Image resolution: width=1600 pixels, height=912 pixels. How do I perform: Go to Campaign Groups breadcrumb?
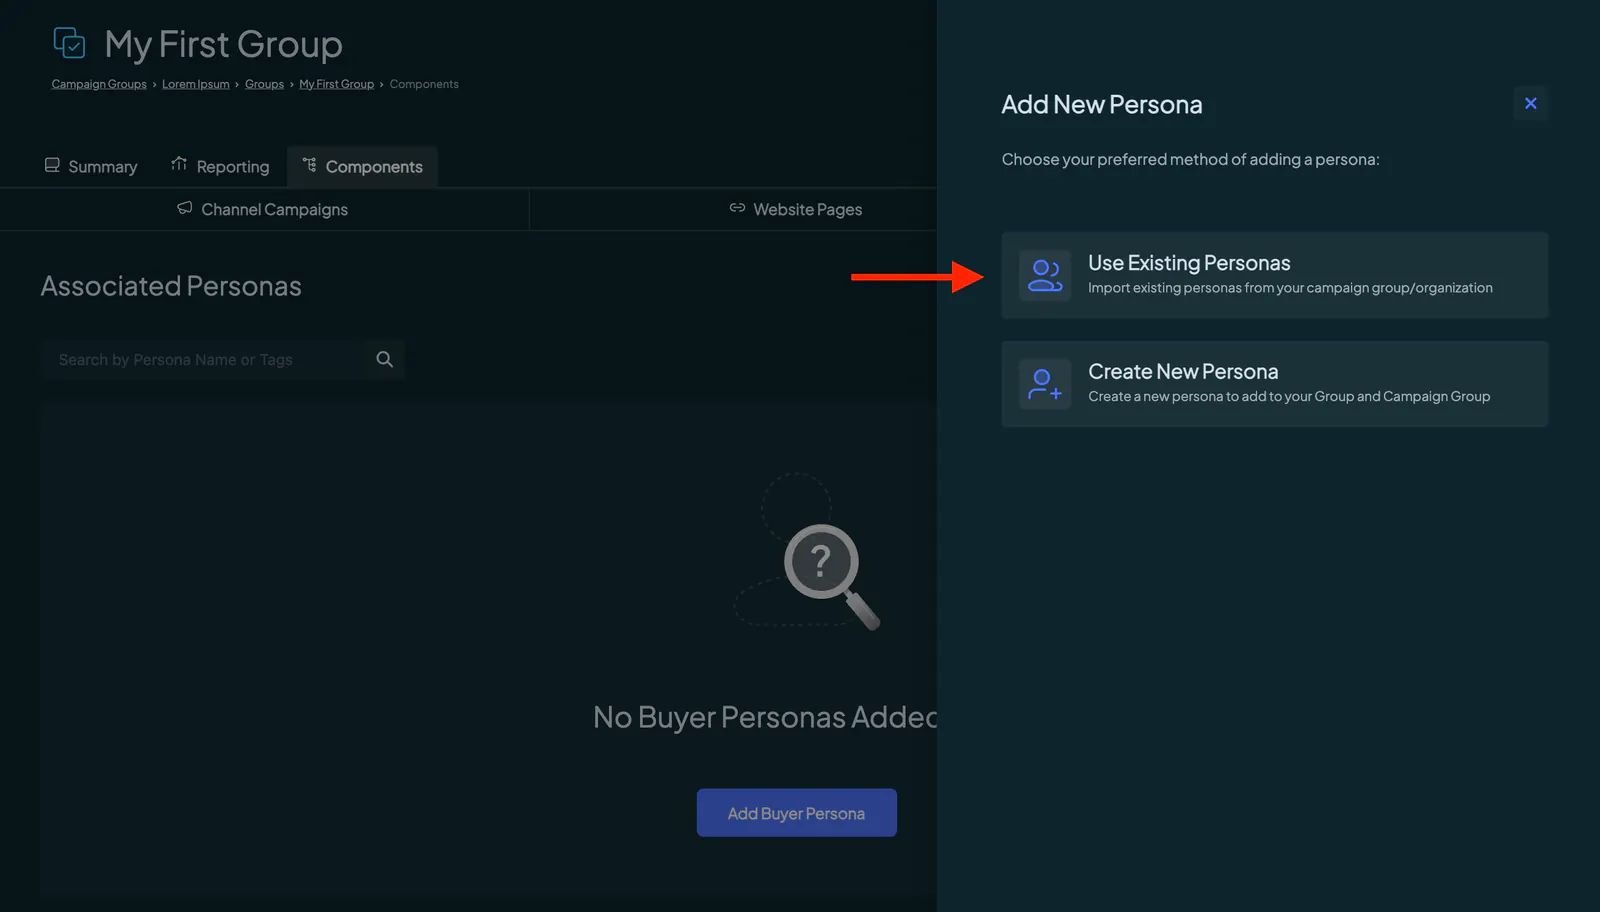click(x=99, y=84)
